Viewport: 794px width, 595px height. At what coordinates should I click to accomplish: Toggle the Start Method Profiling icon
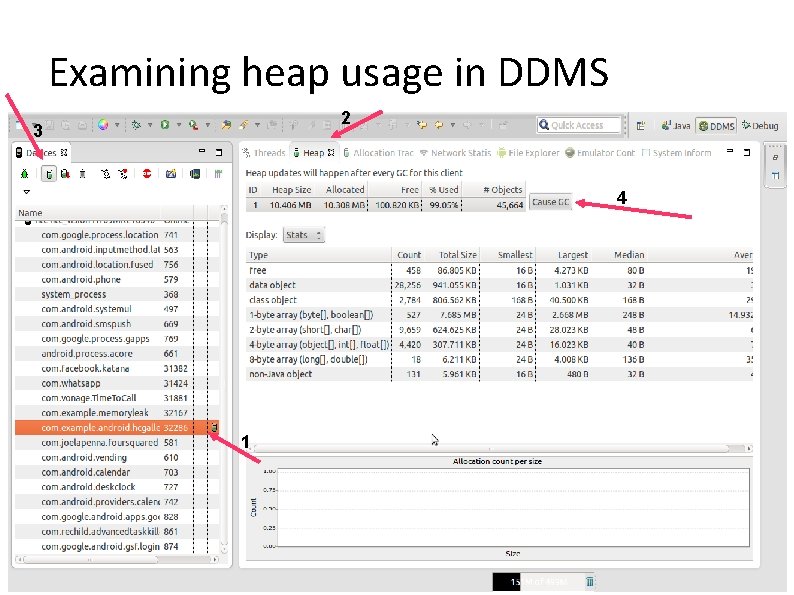click(x=123, y=174)
